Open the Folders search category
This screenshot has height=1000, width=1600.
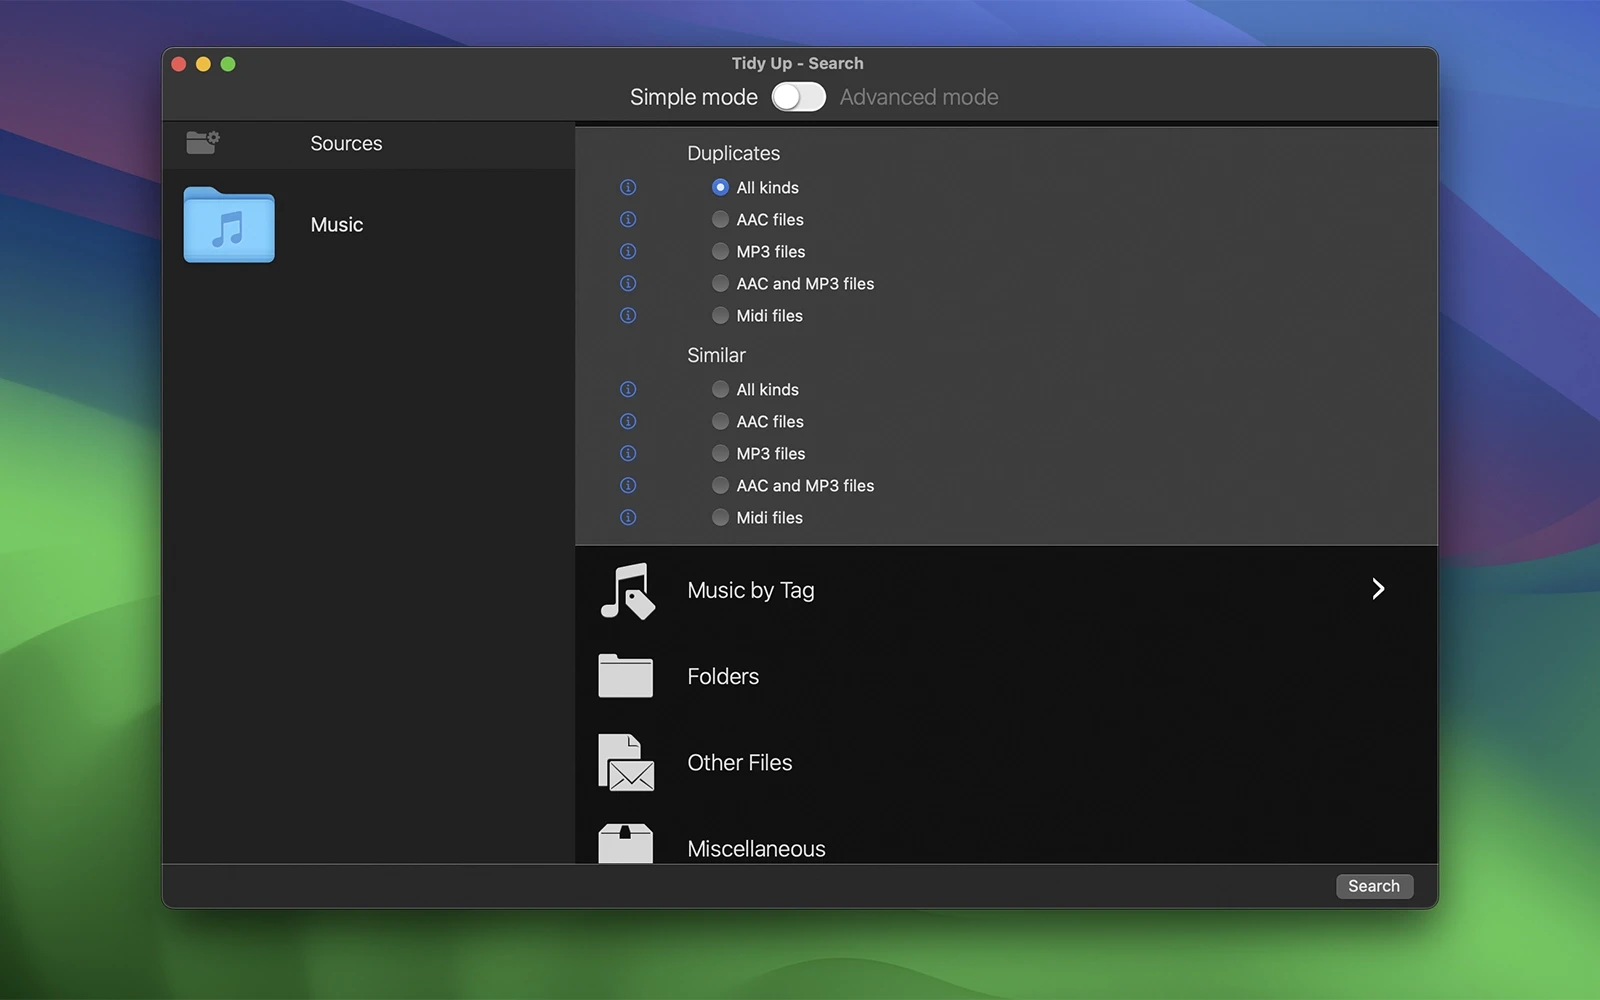(723, 677)
